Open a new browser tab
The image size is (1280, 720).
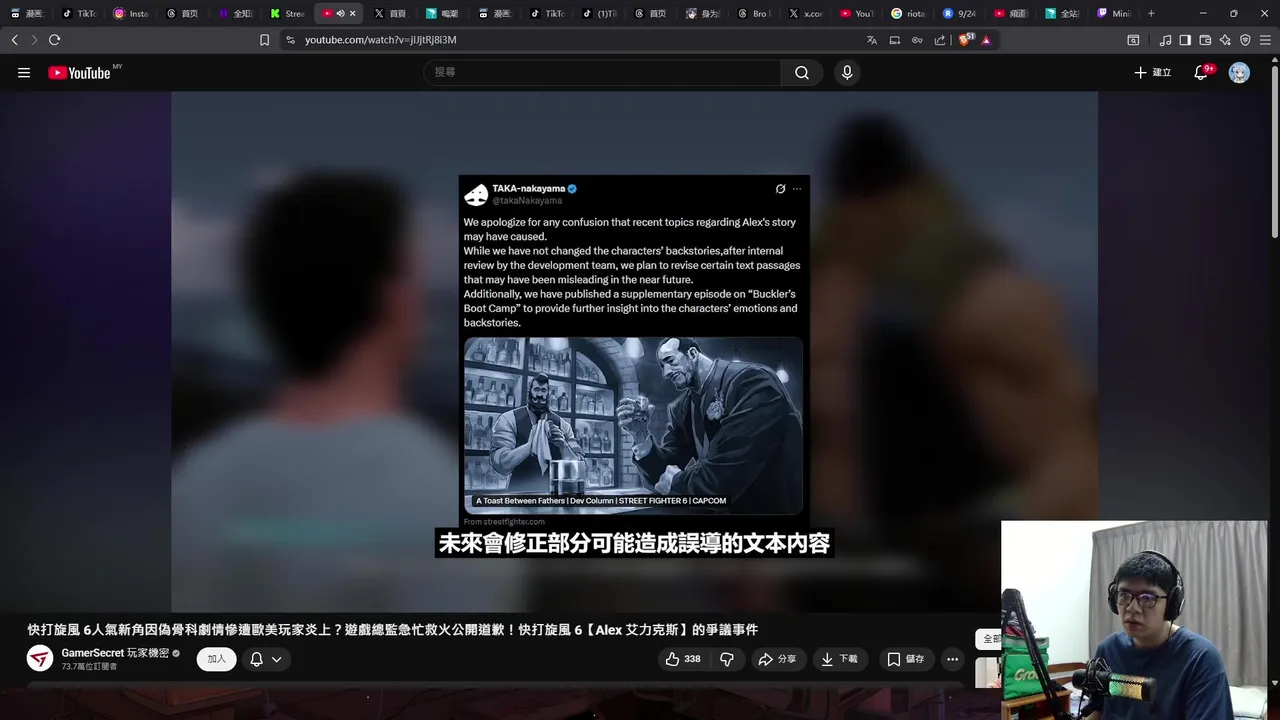[x=1151, y=14]
